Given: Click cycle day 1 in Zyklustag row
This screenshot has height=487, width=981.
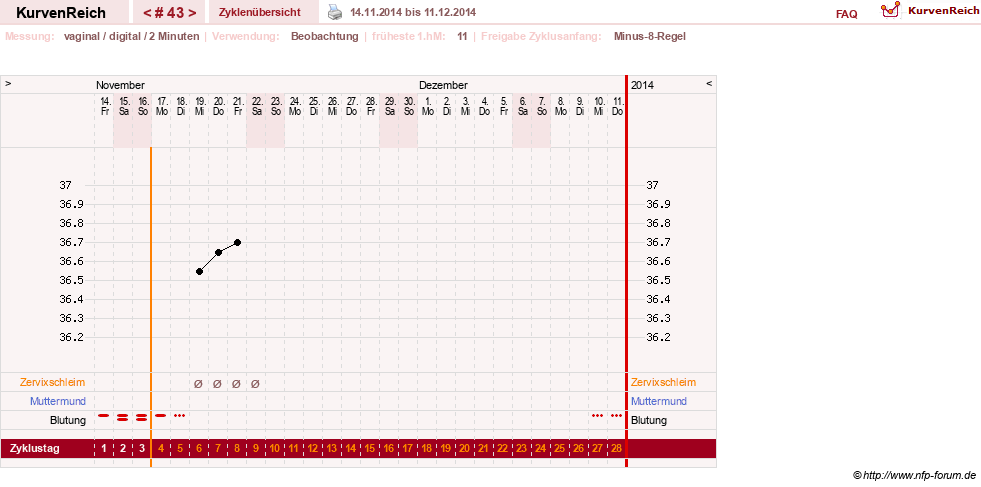Looking at the screenshot, I should 104,448.
